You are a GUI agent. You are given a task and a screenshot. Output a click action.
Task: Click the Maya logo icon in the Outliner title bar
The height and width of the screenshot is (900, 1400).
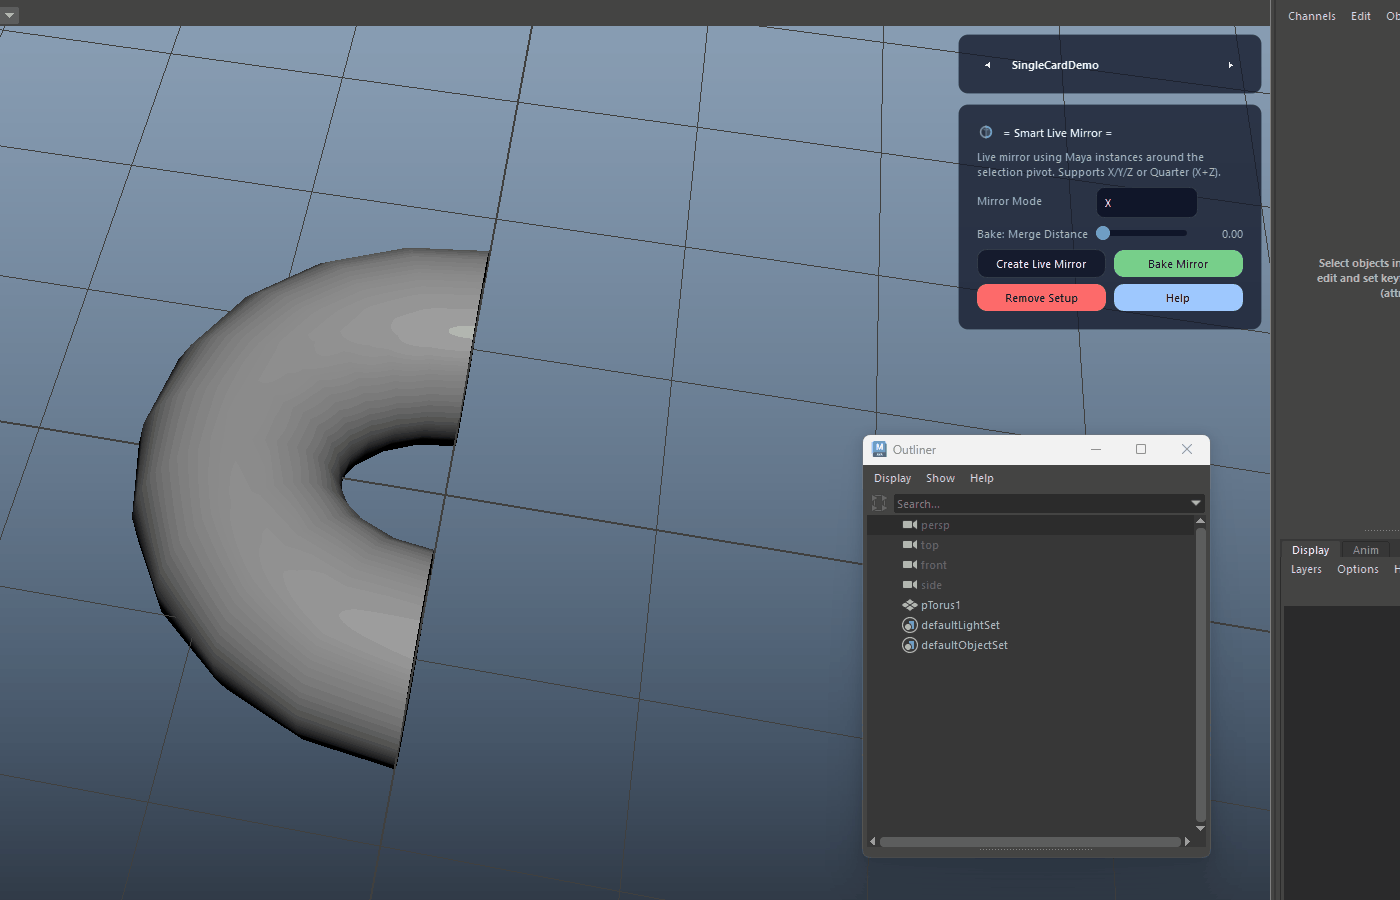coord(879,449)
